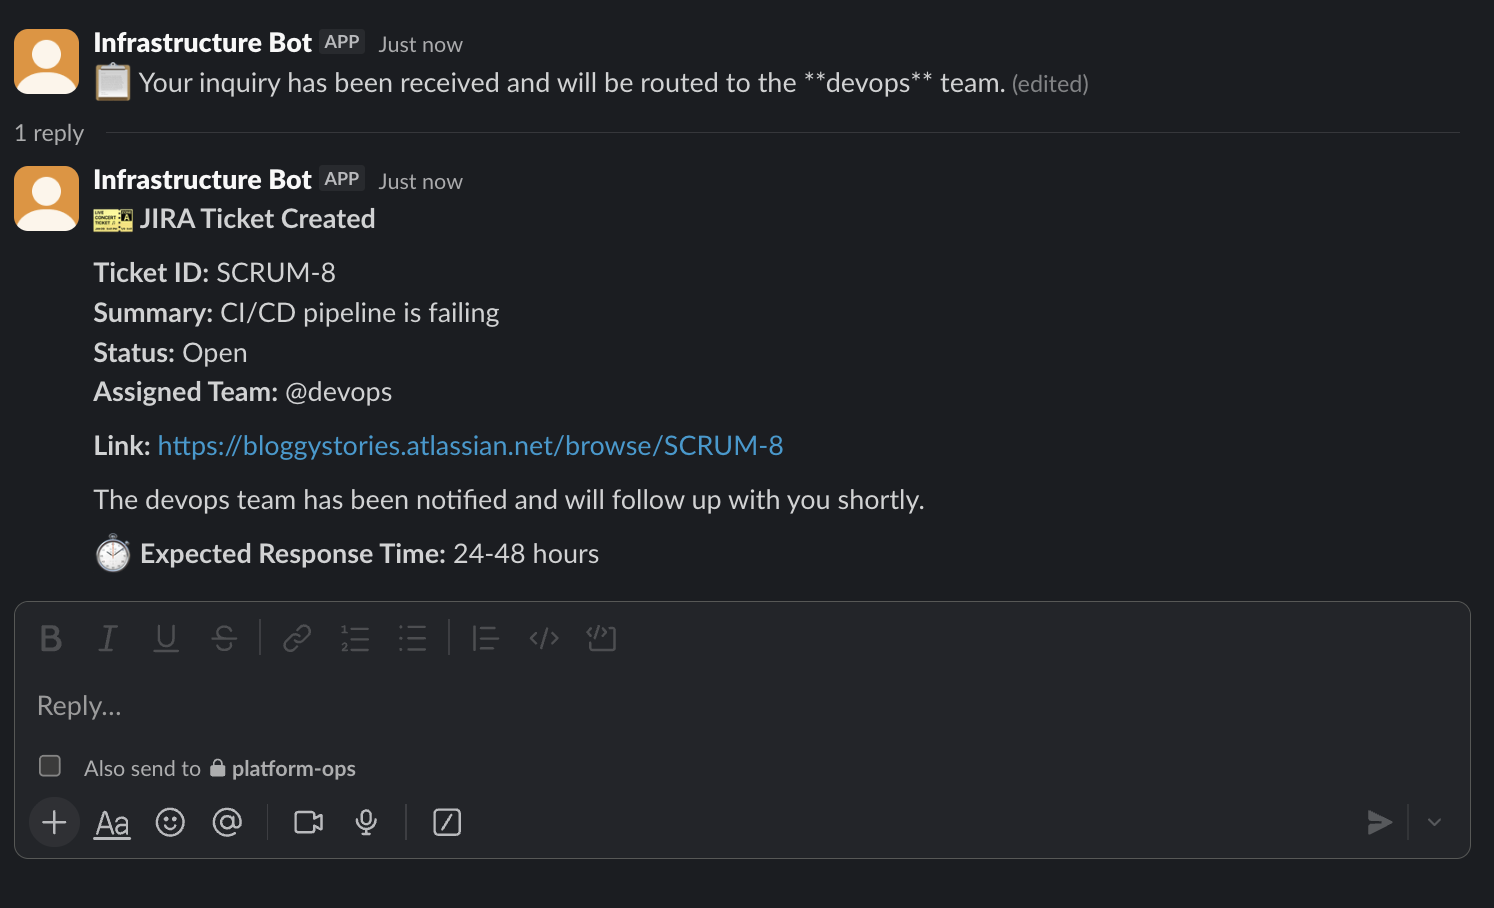
Task: Record an audio clip with the microphone icon
Action: click(366, 822)
